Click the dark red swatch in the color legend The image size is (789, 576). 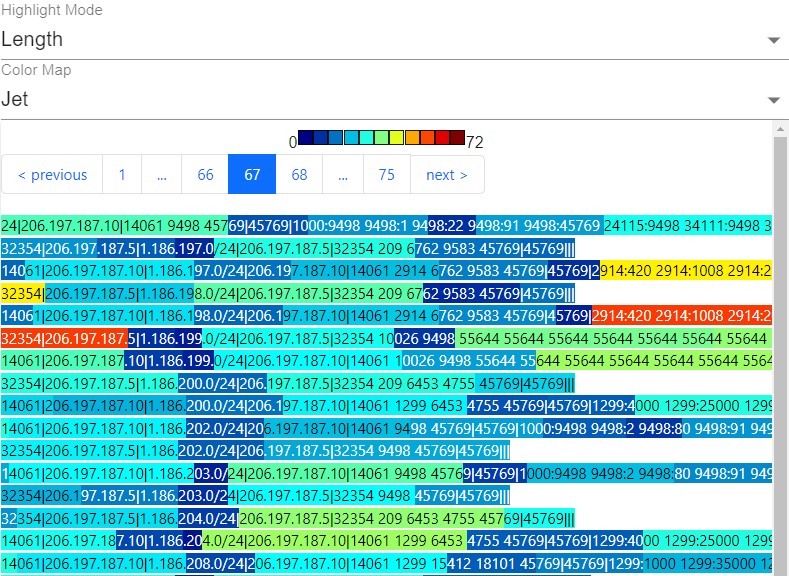pos(457,137)
